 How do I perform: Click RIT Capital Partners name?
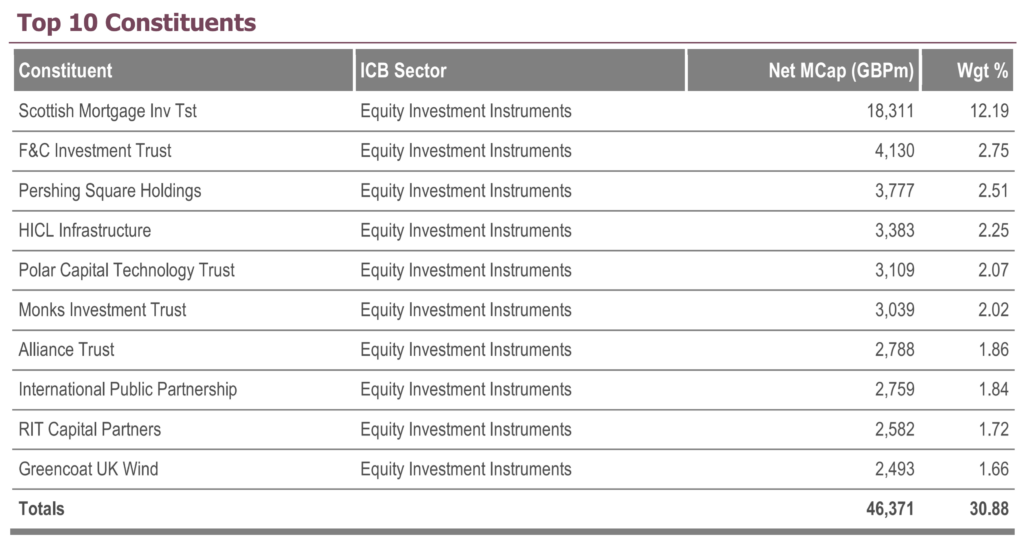(x=89, y=430)
